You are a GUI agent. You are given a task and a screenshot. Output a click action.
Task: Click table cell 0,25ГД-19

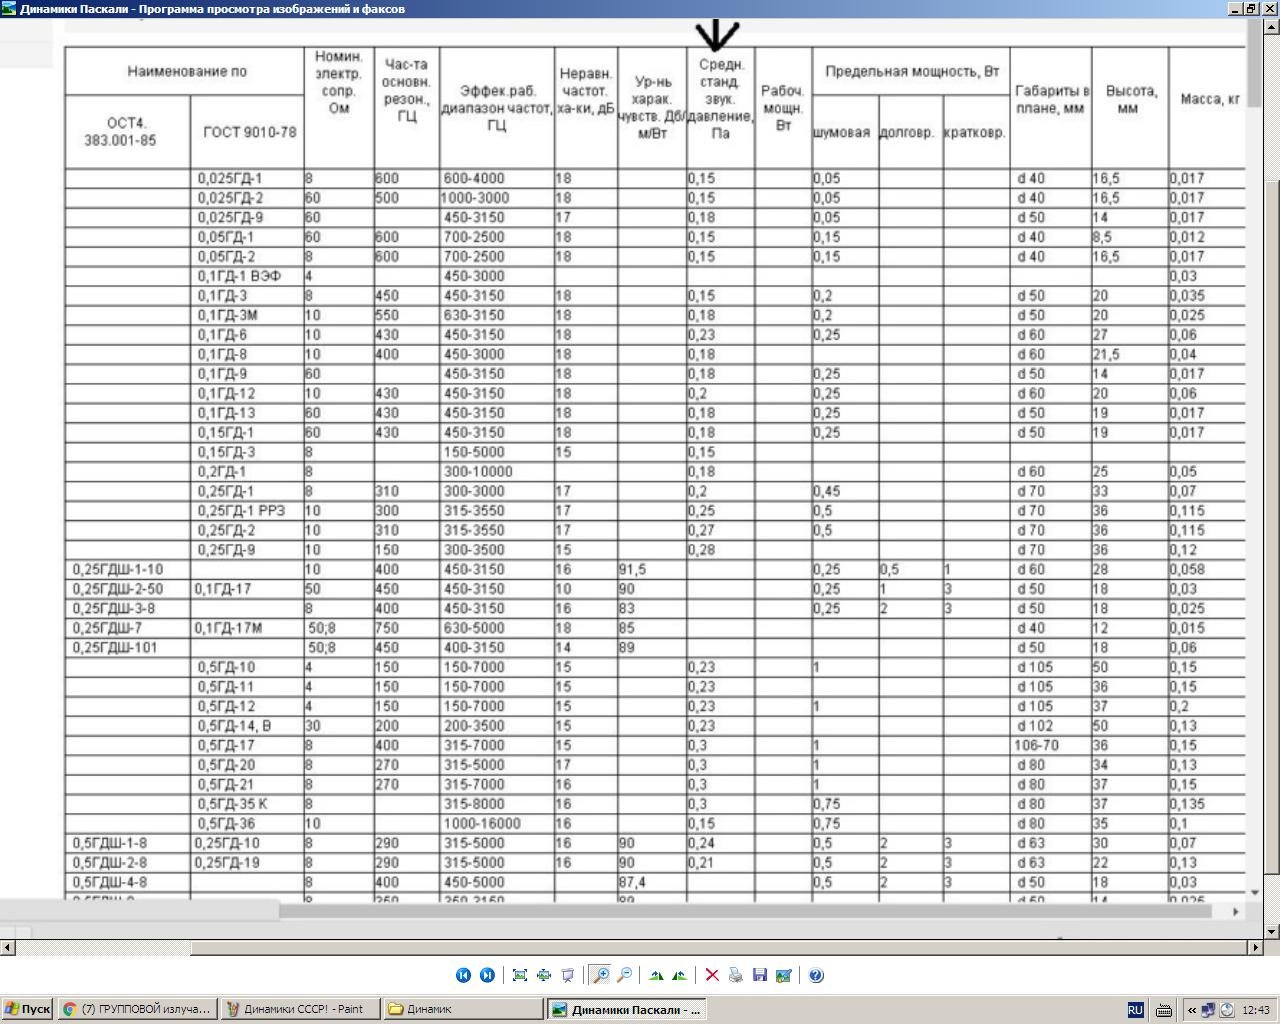227,863
